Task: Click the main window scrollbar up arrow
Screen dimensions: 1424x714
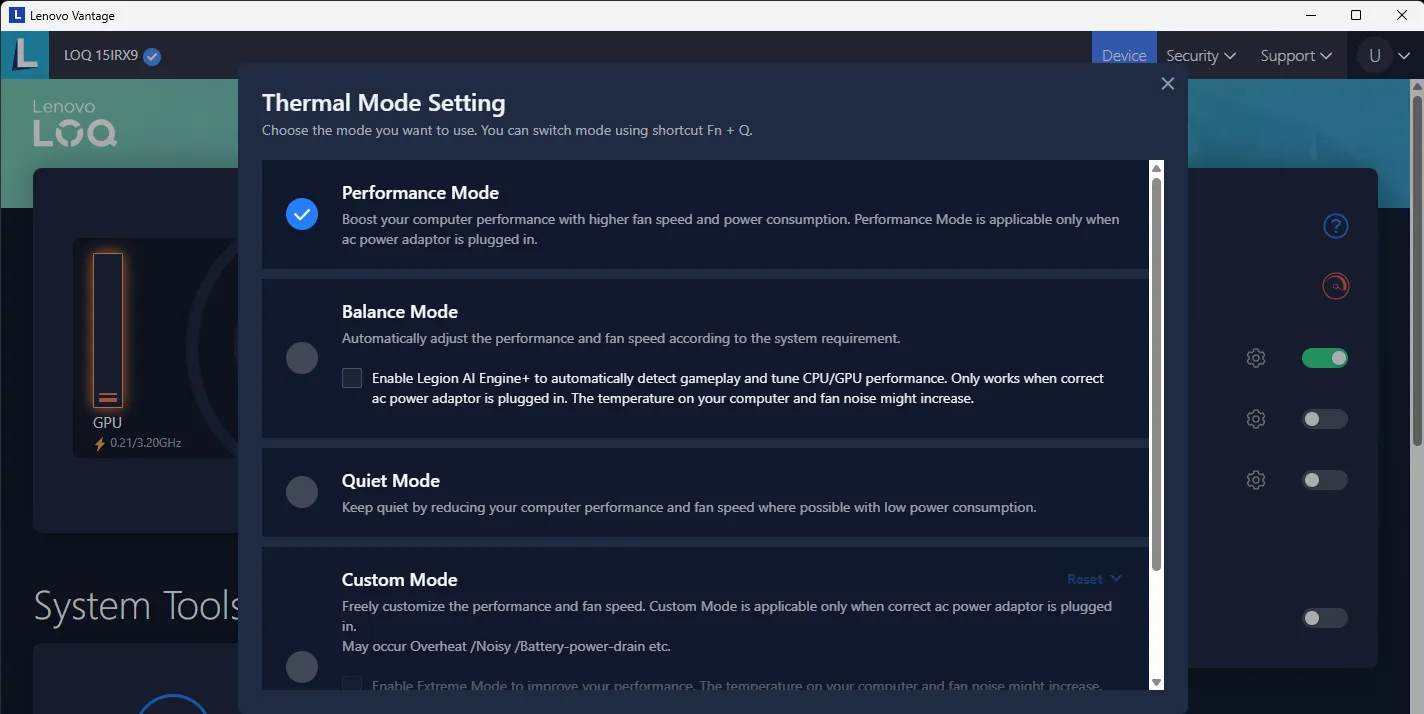Action: coord(1416,88)
